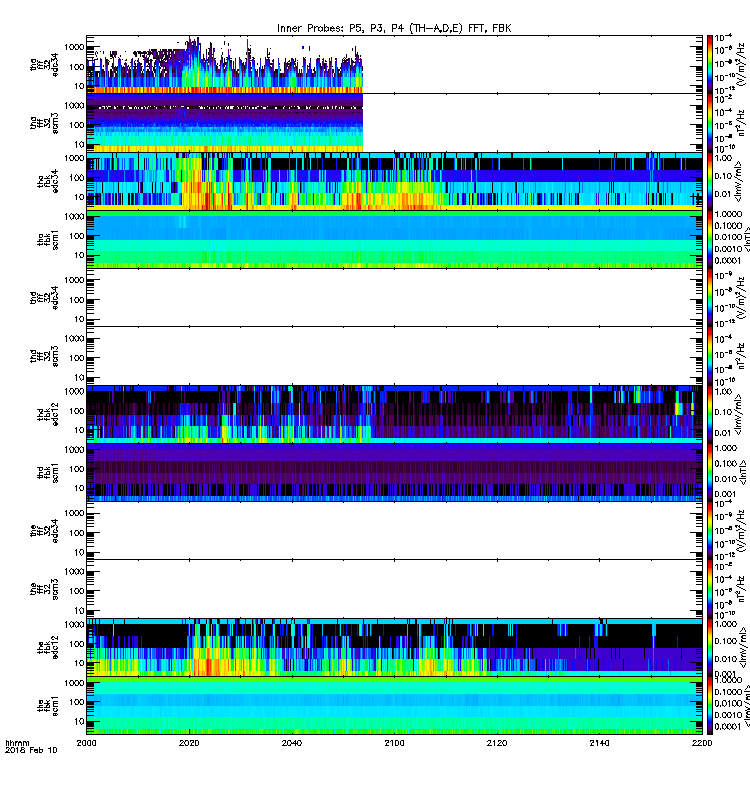
Task: Click the tha fff scm3 spectrogram data
Action: click(x=224, y=123)
